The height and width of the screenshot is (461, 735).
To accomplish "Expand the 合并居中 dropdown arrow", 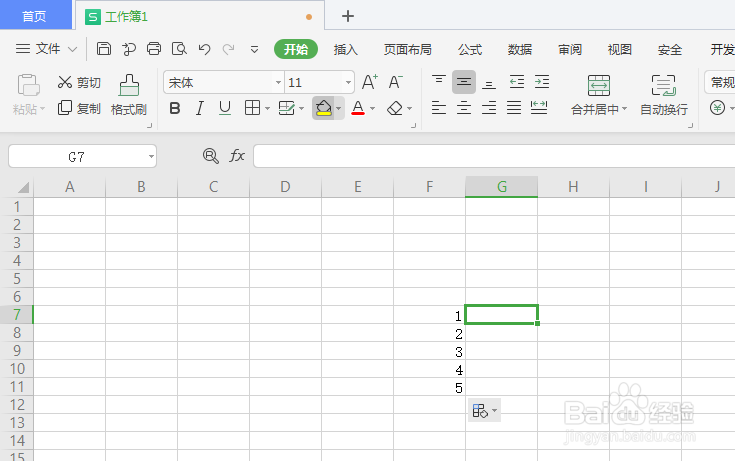I will (624, 109).
